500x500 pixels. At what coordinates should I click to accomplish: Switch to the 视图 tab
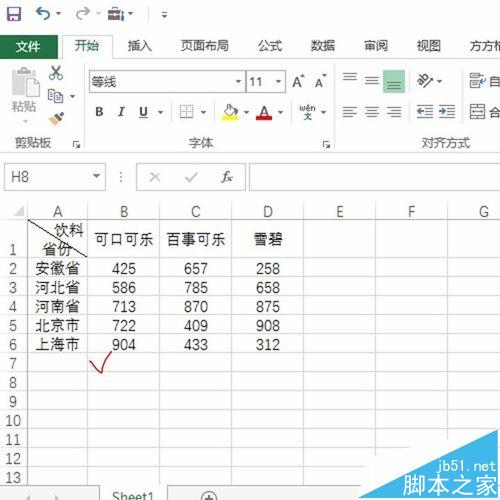pyautogui.click(x=429, y=46)
